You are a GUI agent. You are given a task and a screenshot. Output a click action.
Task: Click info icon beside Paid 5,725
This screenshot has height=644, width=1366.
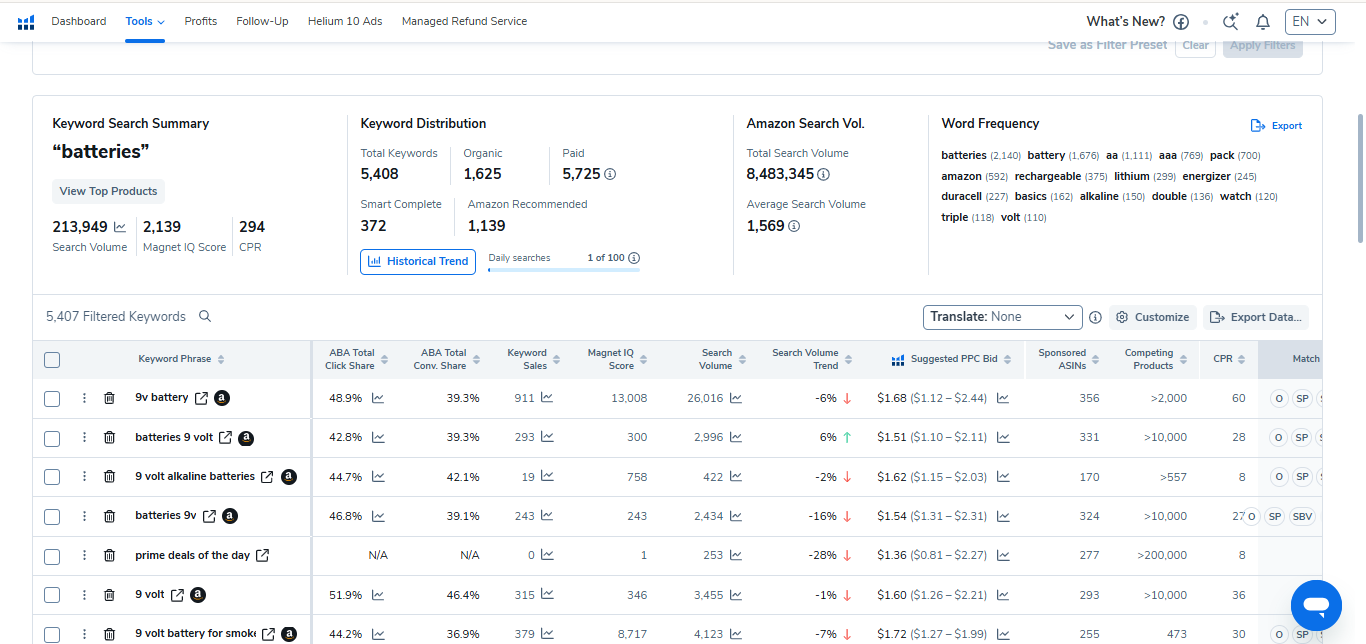[x=610, y=174]
